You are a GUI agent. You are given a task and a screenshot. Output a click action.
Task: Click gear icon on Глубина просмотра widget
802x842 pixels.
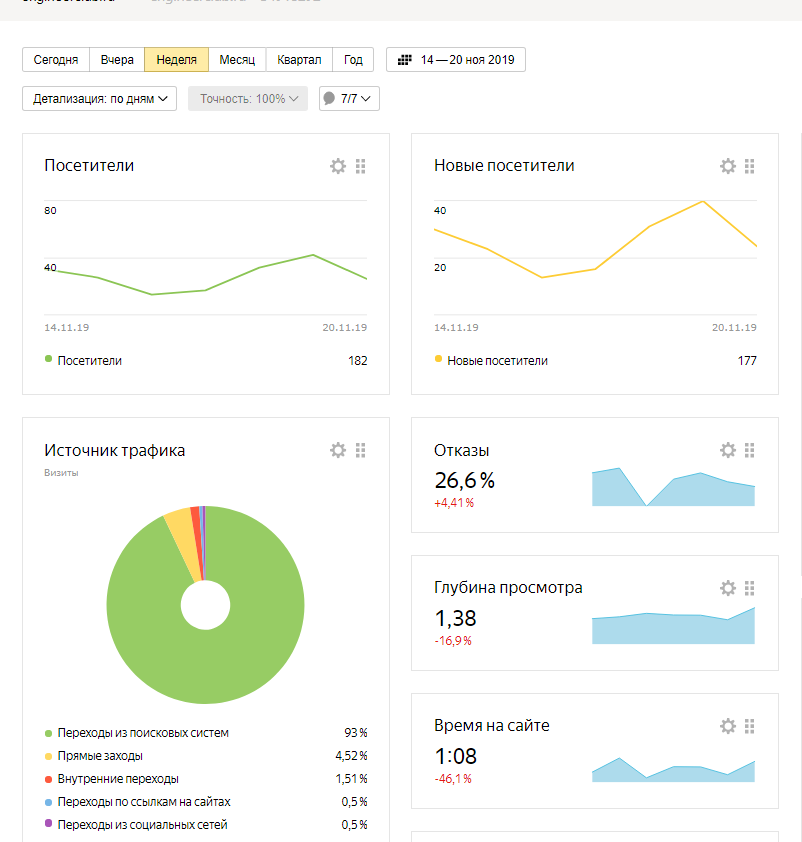[x=728, y=588]
